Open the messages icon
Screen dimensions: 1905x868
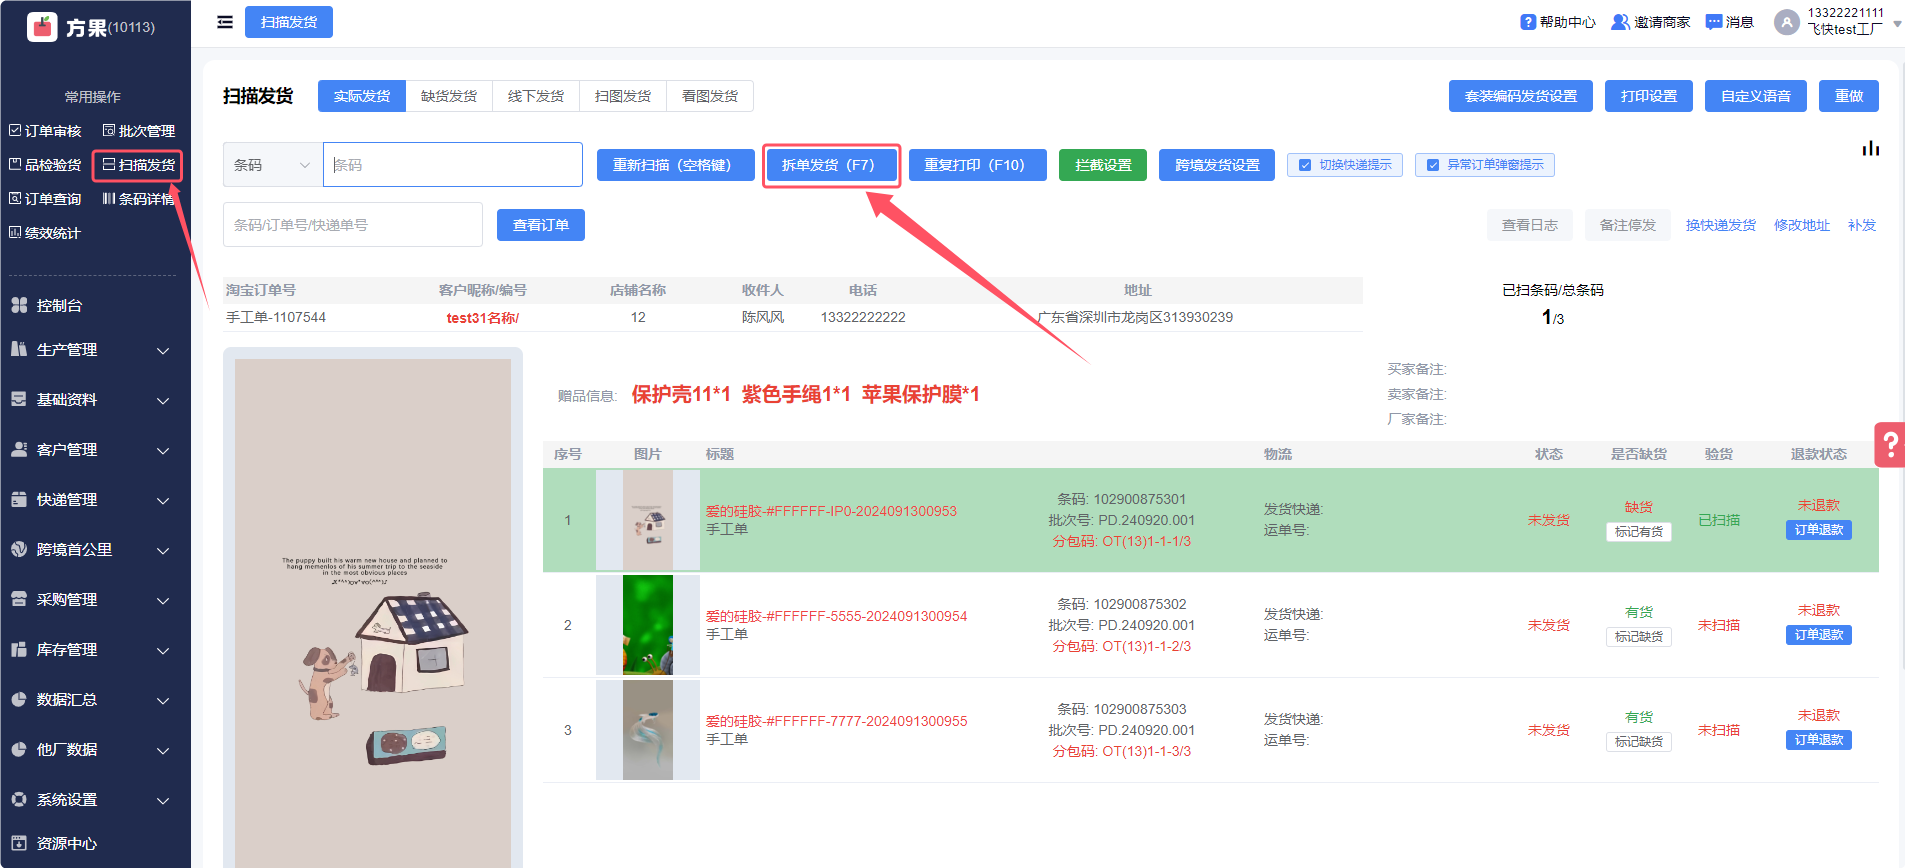[1714, 22]
